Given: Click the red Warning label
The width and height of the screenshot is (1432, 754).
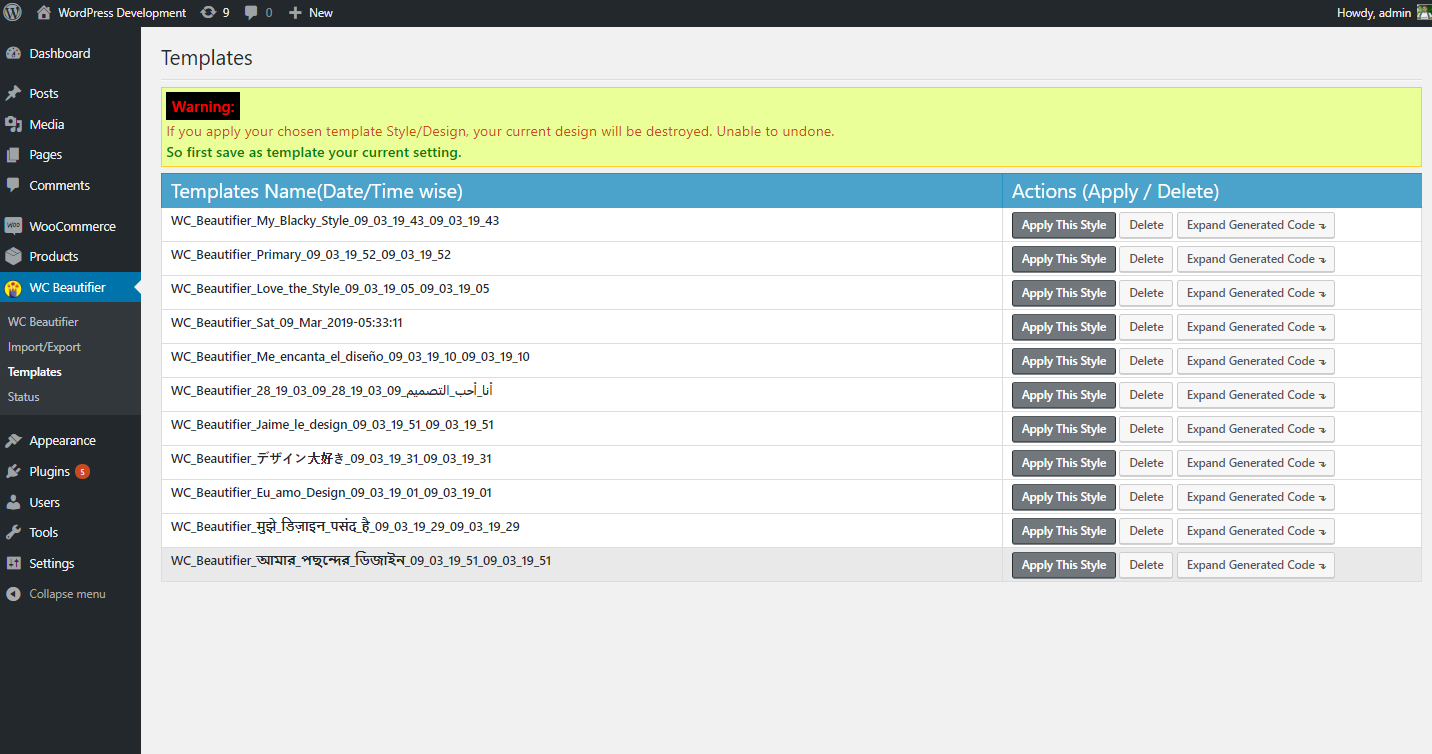Looking at the screenshot, I should click(x=203, y=106).
